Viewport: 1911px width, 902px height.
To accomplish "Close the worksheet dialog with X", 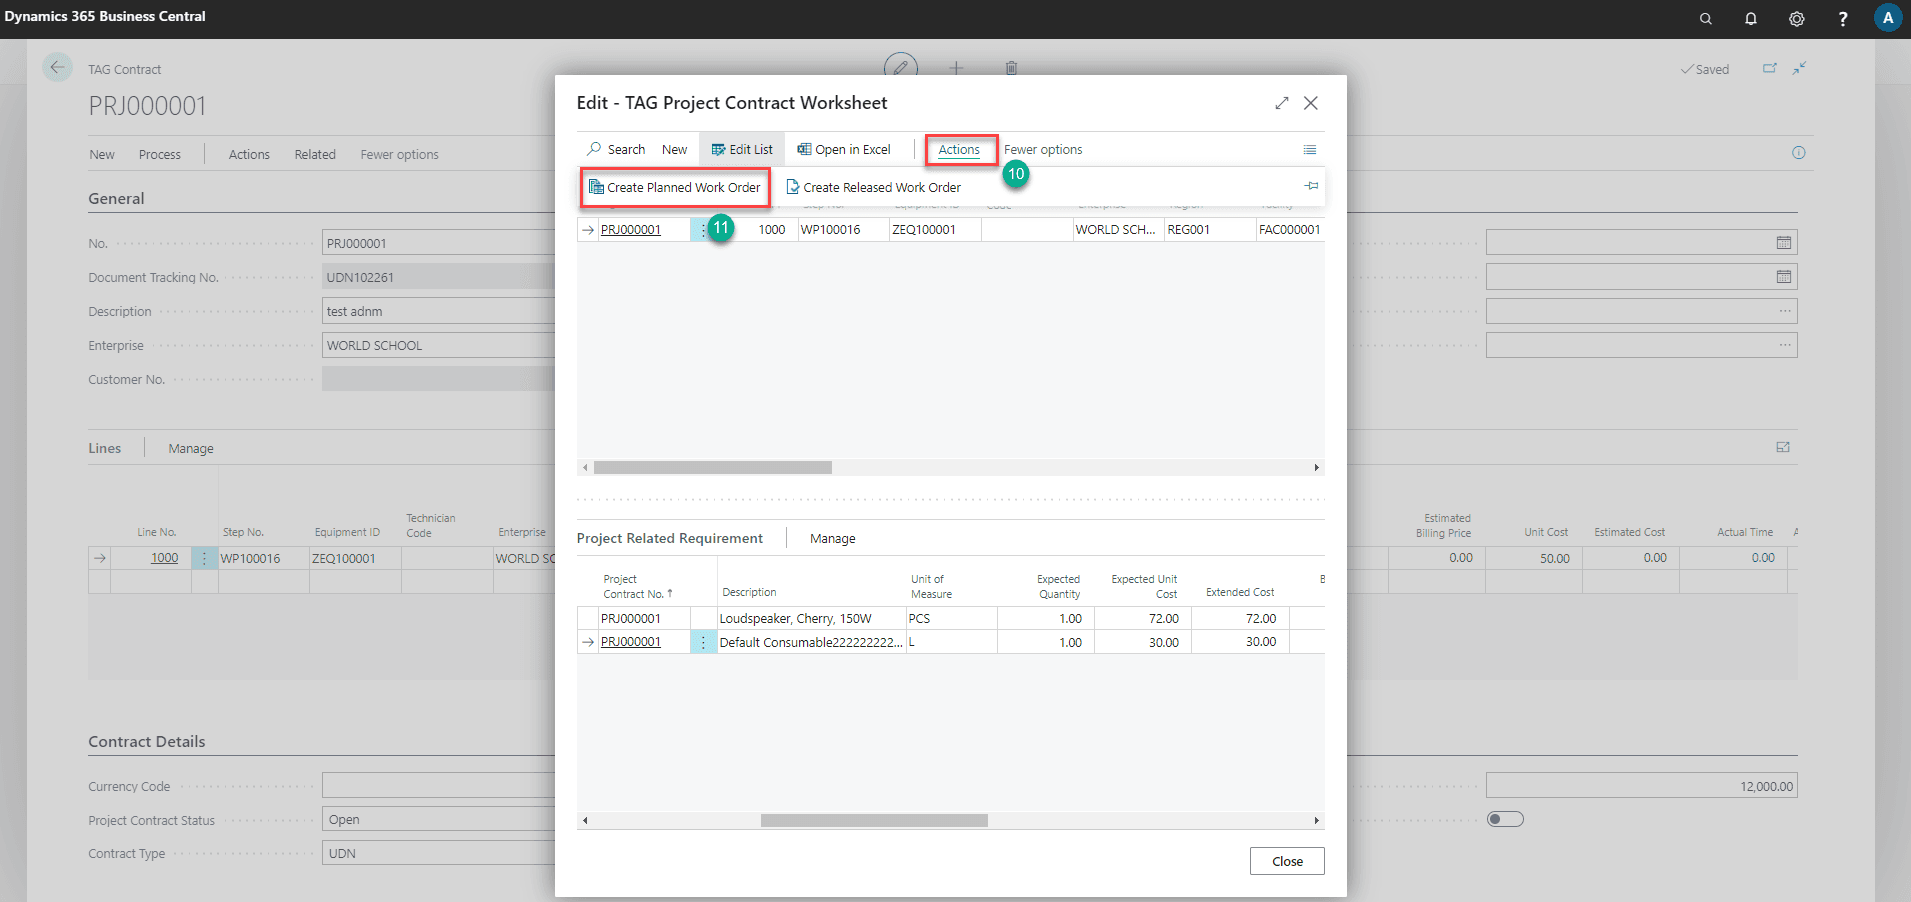I will pyautogui.click(x=1311, y=103).
